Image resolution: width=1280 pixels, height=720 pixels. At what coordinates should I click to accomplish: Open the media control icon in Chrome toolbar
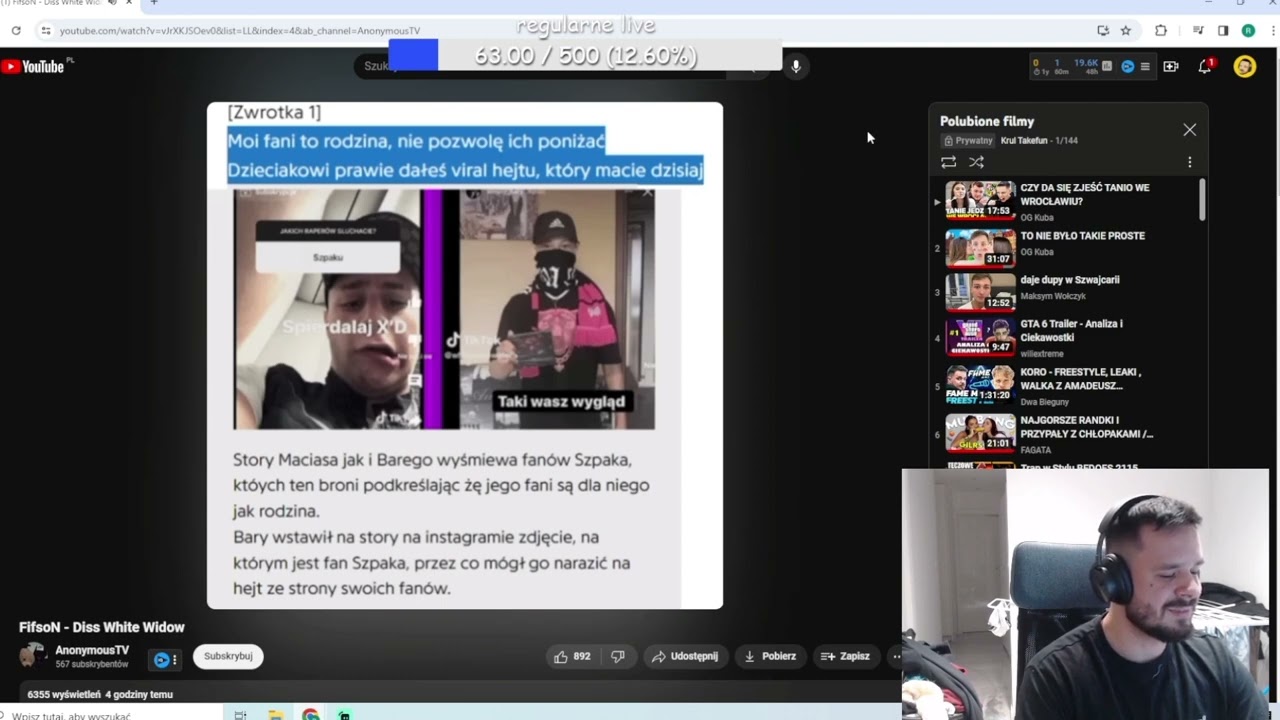coord(1198,31)
